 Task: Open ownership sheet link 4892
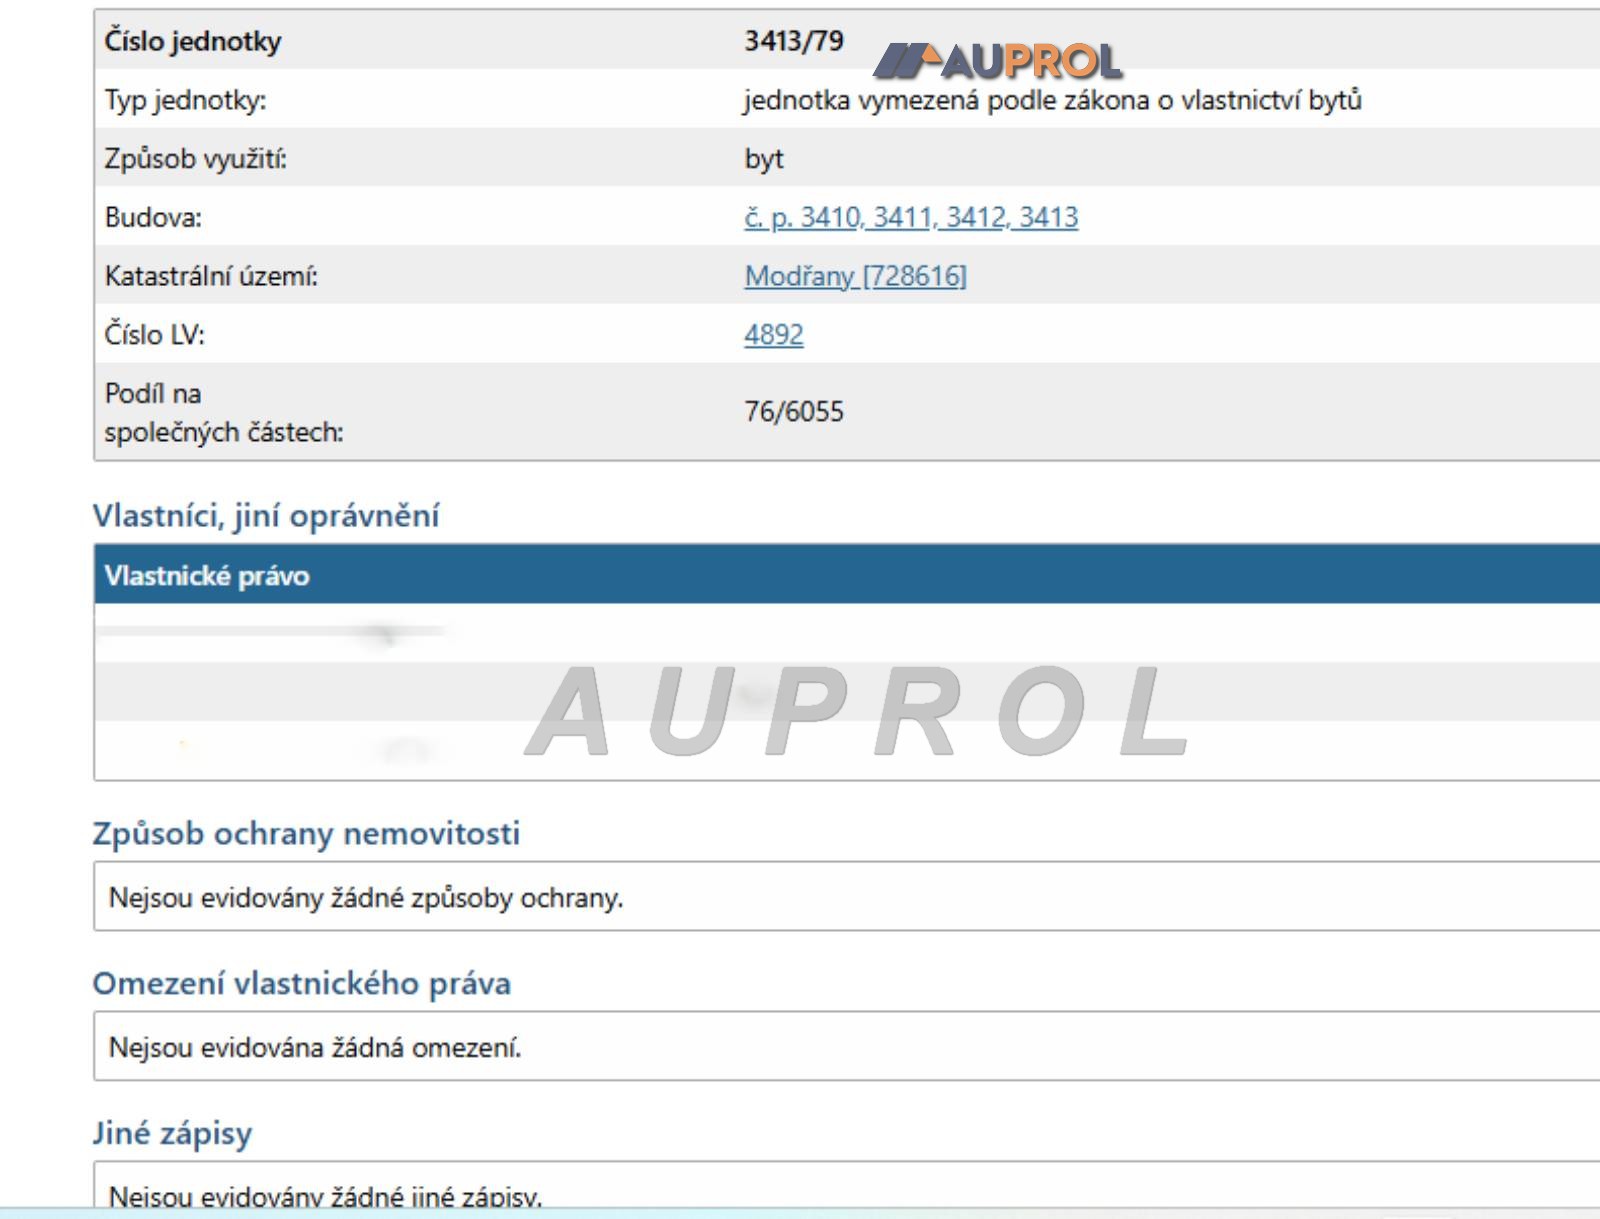773,334
